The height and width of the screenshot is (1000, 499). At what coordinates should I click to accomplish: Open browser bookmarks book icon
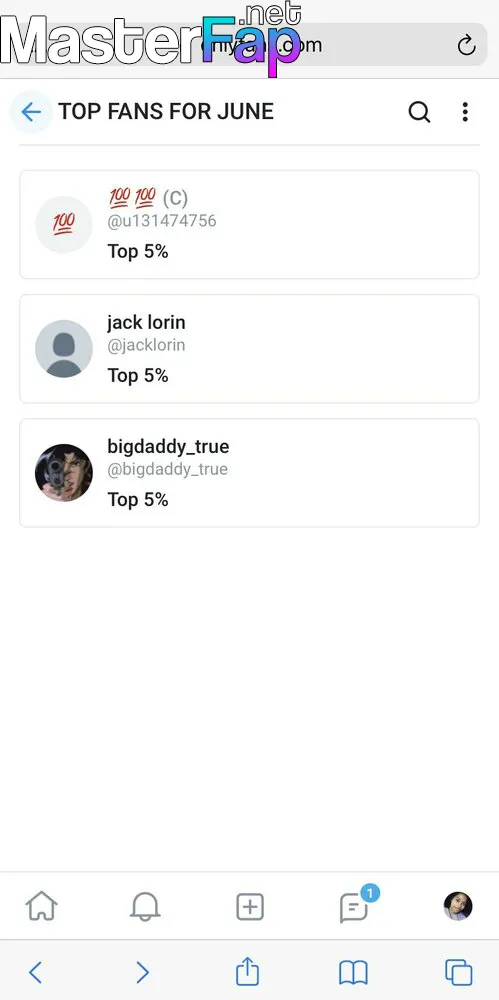pyautogui.click(x=353, y=973)
